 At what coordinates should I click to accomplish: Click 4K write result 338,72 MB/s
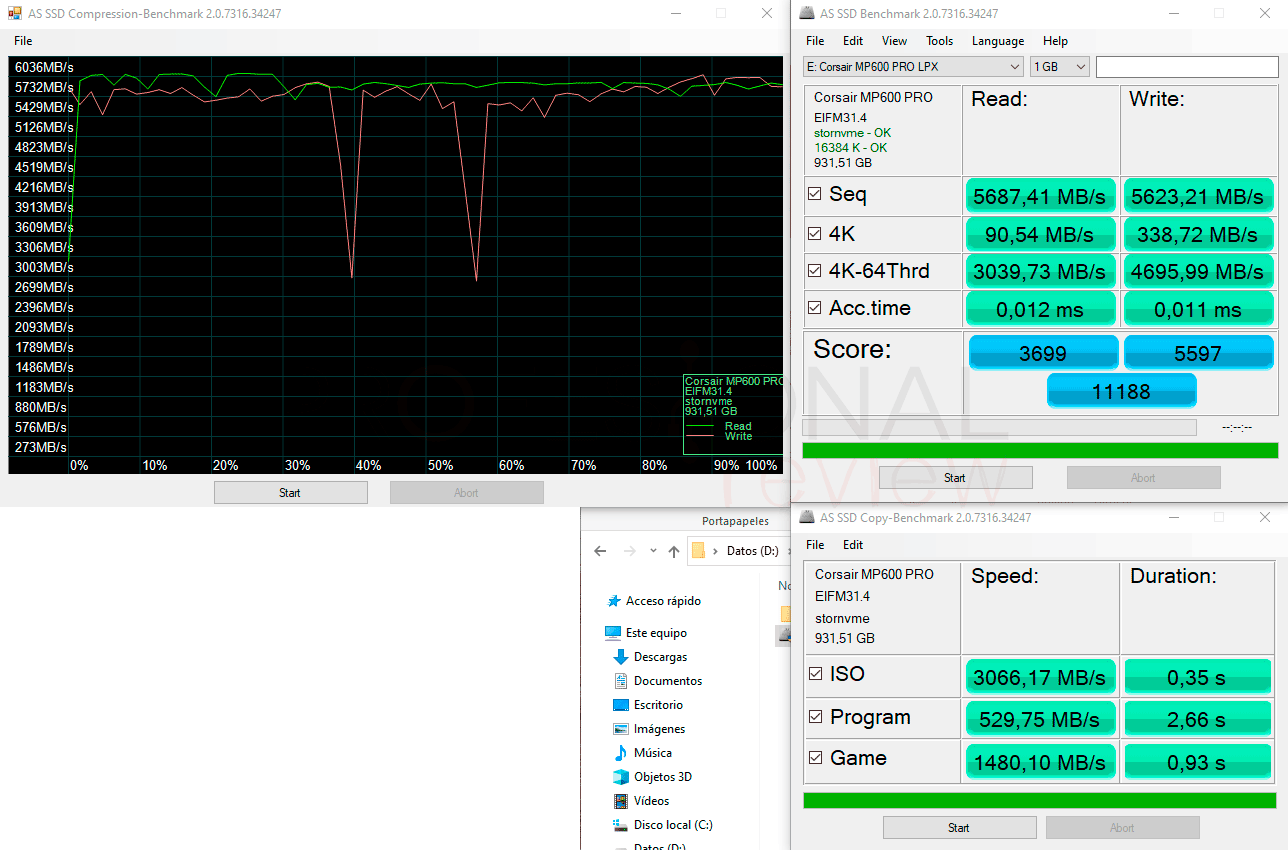[1198, 234]
